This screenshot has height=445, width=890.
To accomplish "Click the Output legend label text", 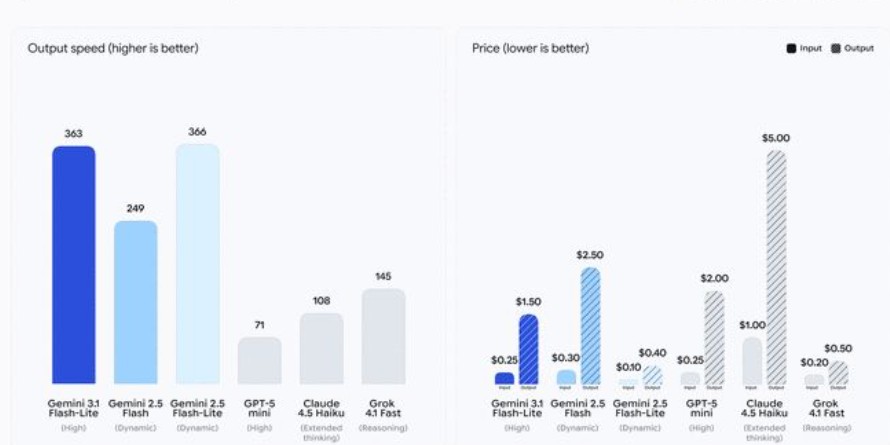I will 858,48.
